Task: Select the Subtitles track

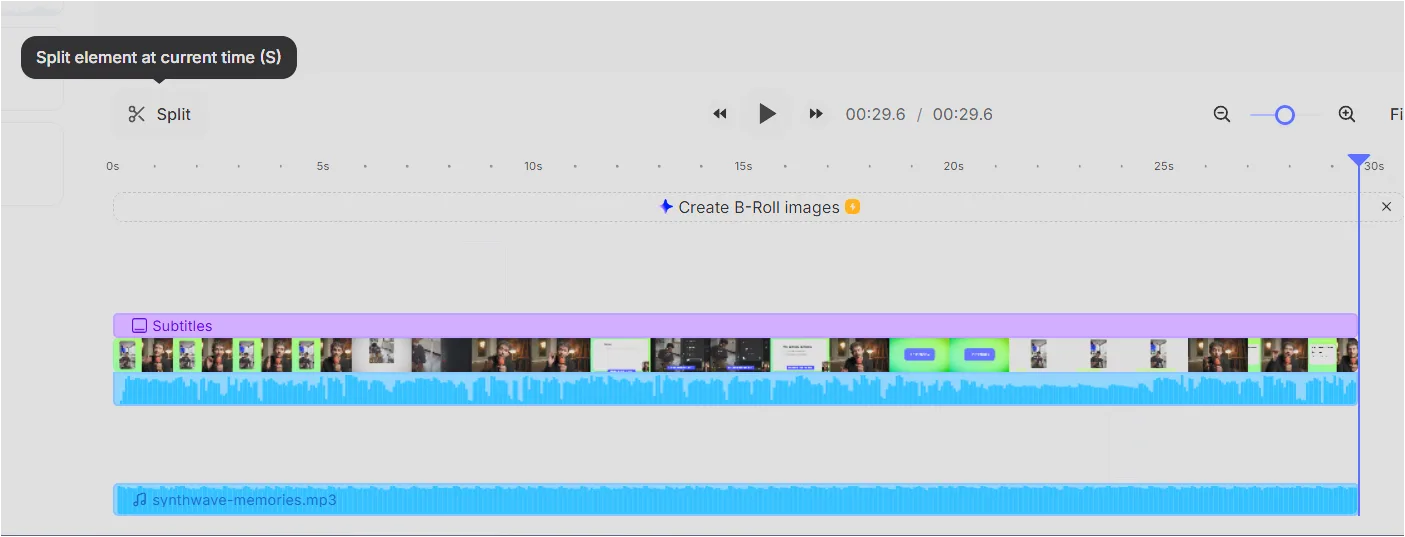Action: tap(735, 325)
